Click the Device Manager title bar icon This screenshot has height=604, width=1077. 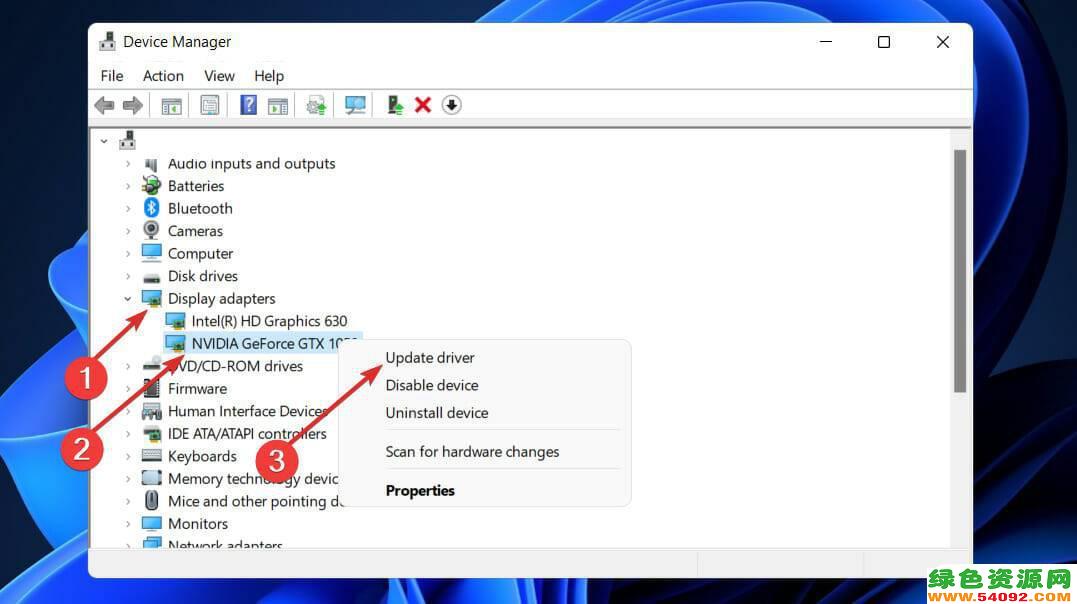[107, 41]
